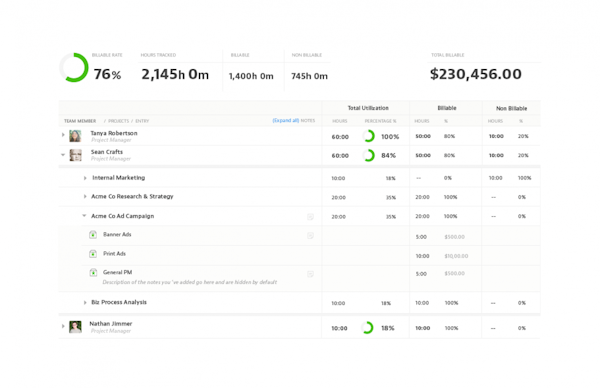
Task: Click the Sean Crafts name
Action: [x=107, y=152]
